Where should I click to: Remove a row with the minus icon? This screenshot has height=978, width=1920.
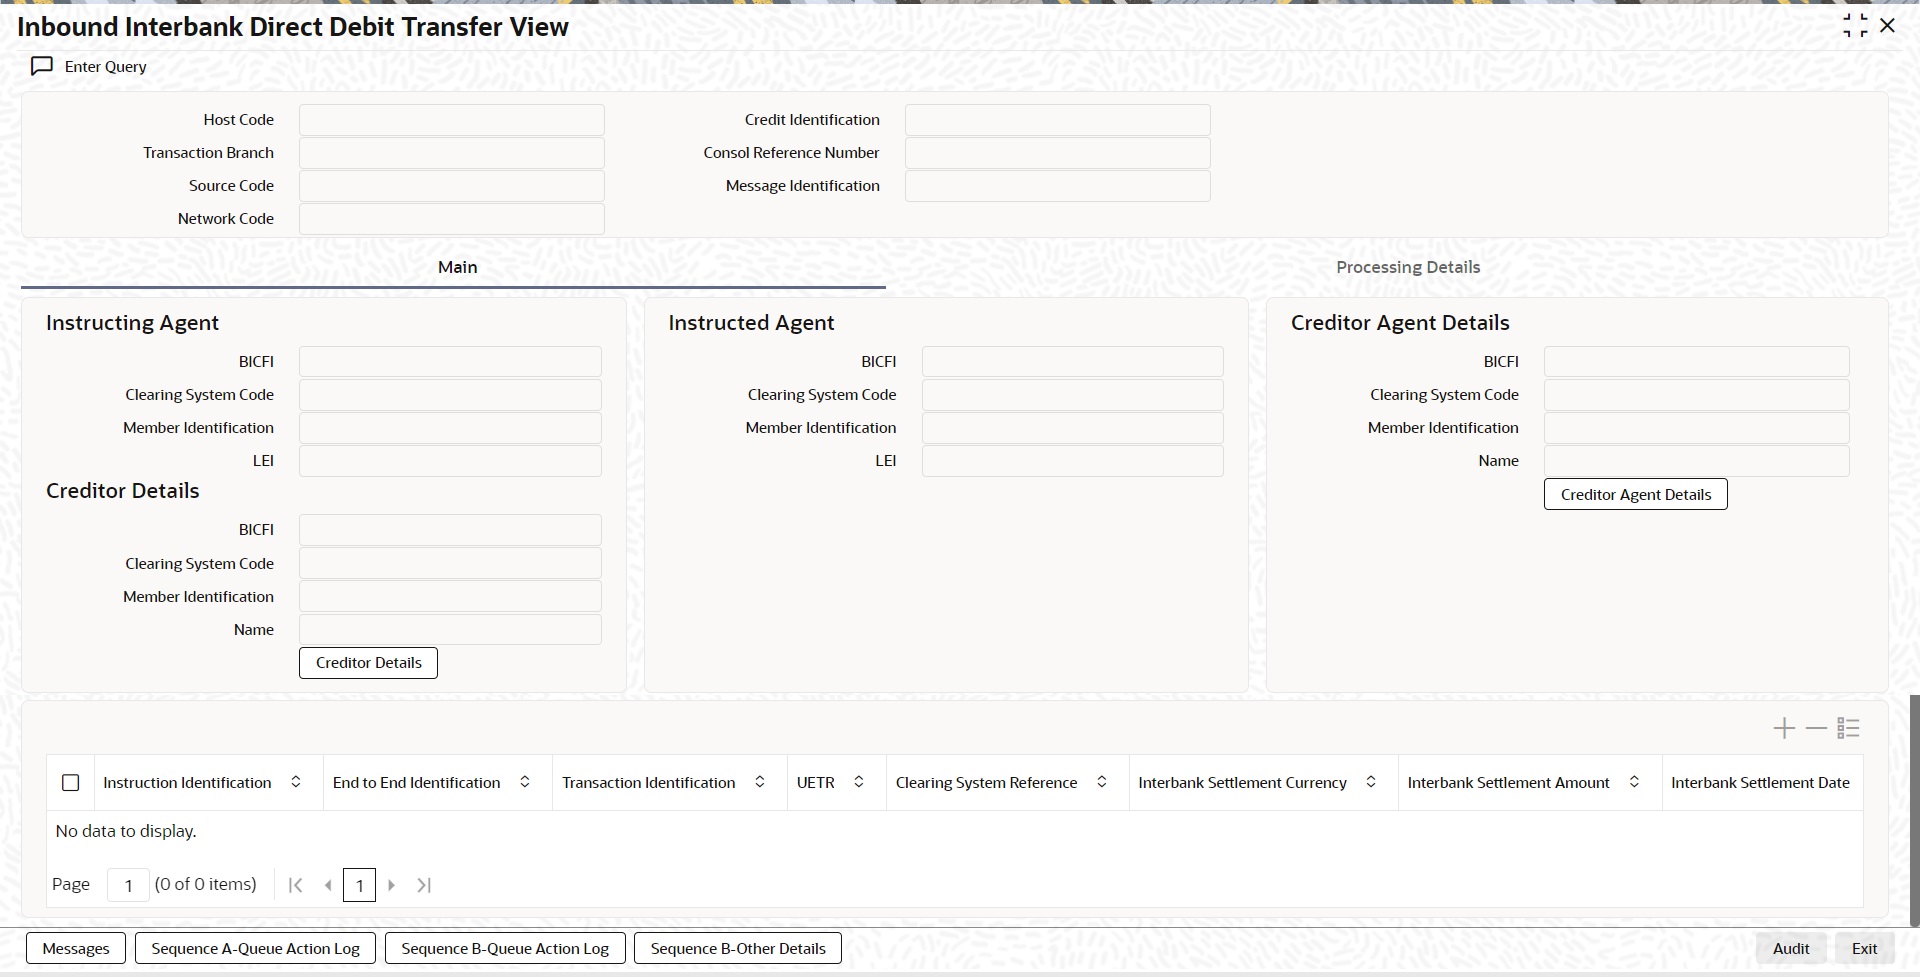click(1816, 728)
